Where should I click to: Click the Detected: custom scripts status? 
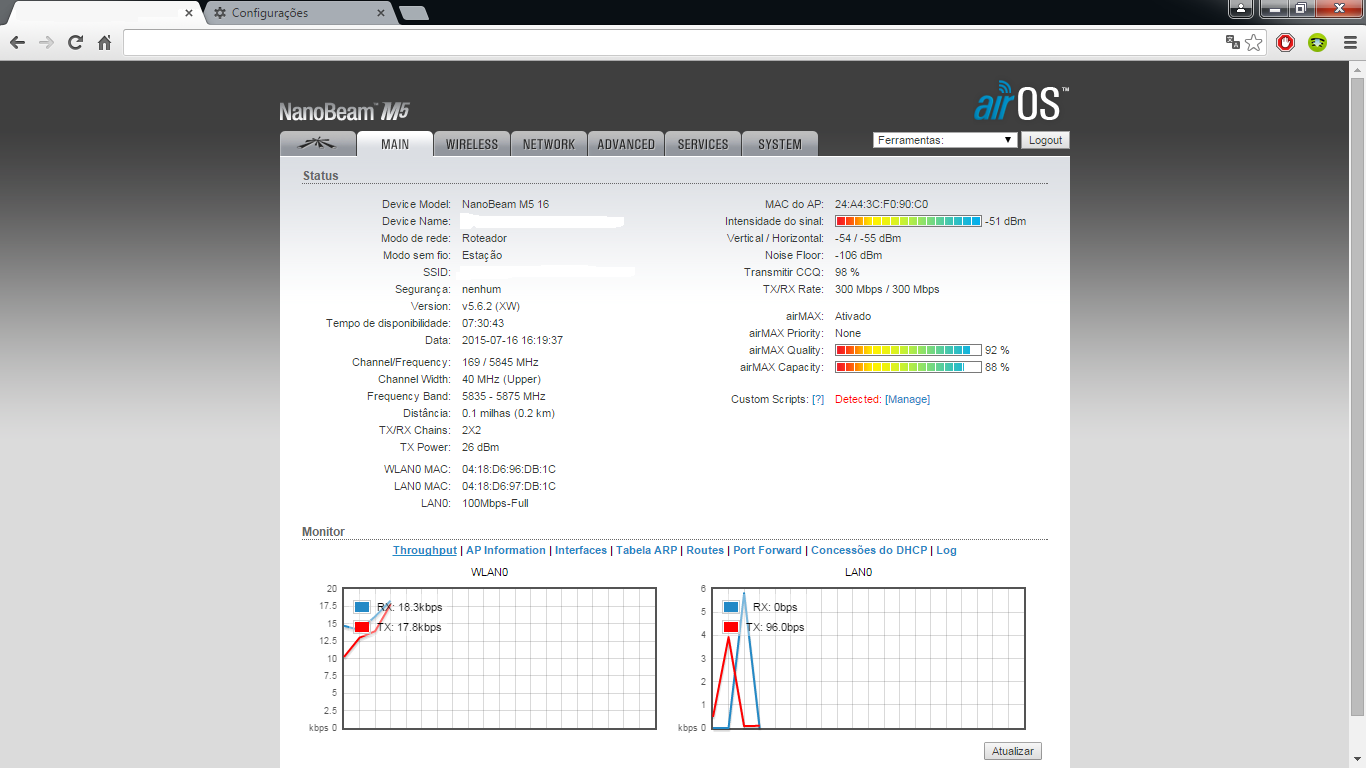pos(858,399)
